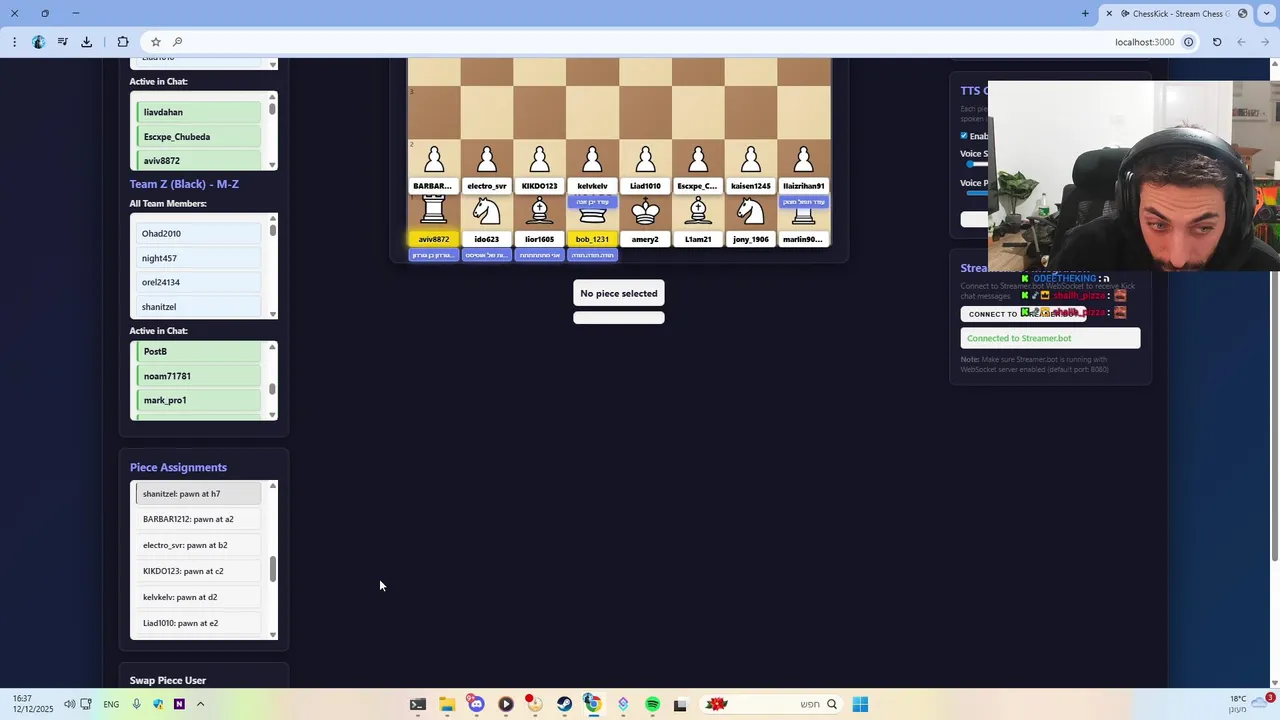
Task: Click the marlin90 name label on board
Action: [803, 239]
